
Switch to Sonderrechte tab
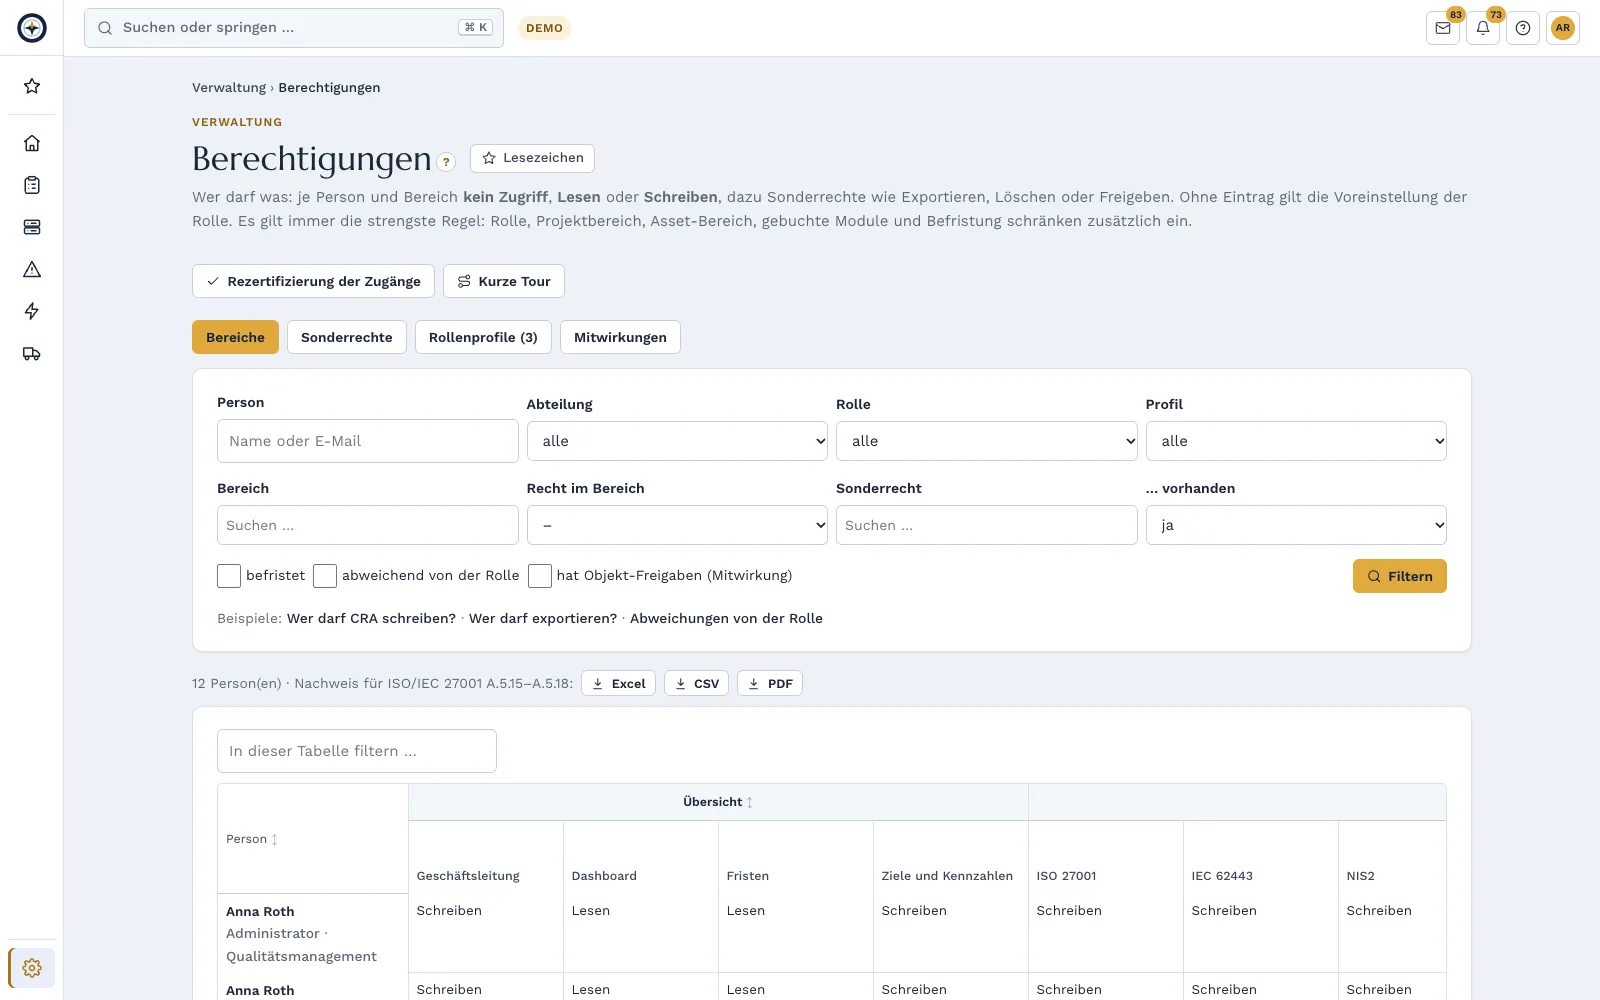pos(347,337)
